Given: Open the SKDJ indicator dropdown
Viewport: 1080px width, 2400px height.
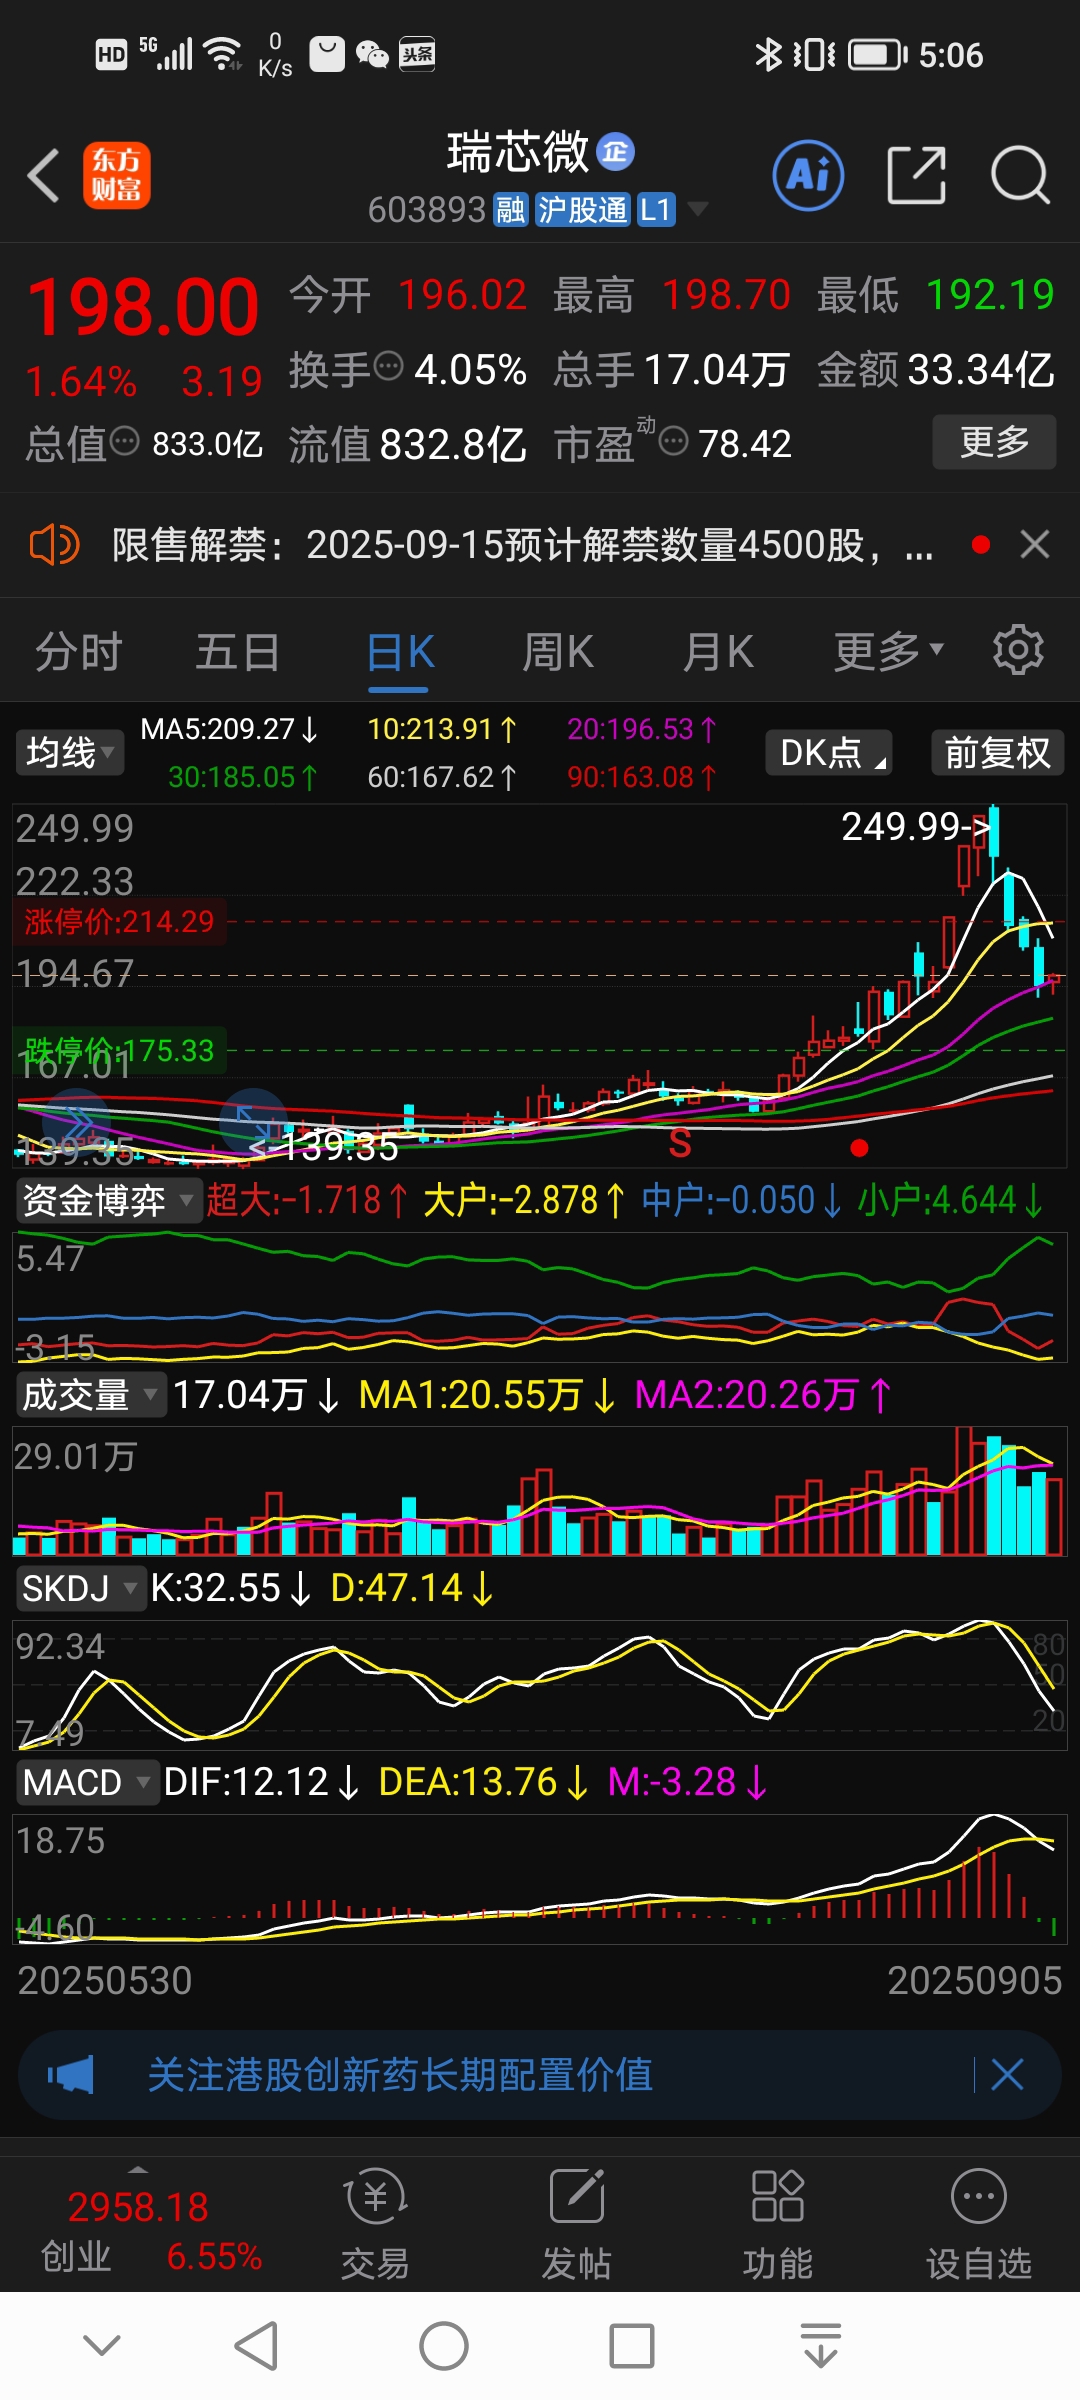Looking at the screenshot, I should click(81, 1588).
